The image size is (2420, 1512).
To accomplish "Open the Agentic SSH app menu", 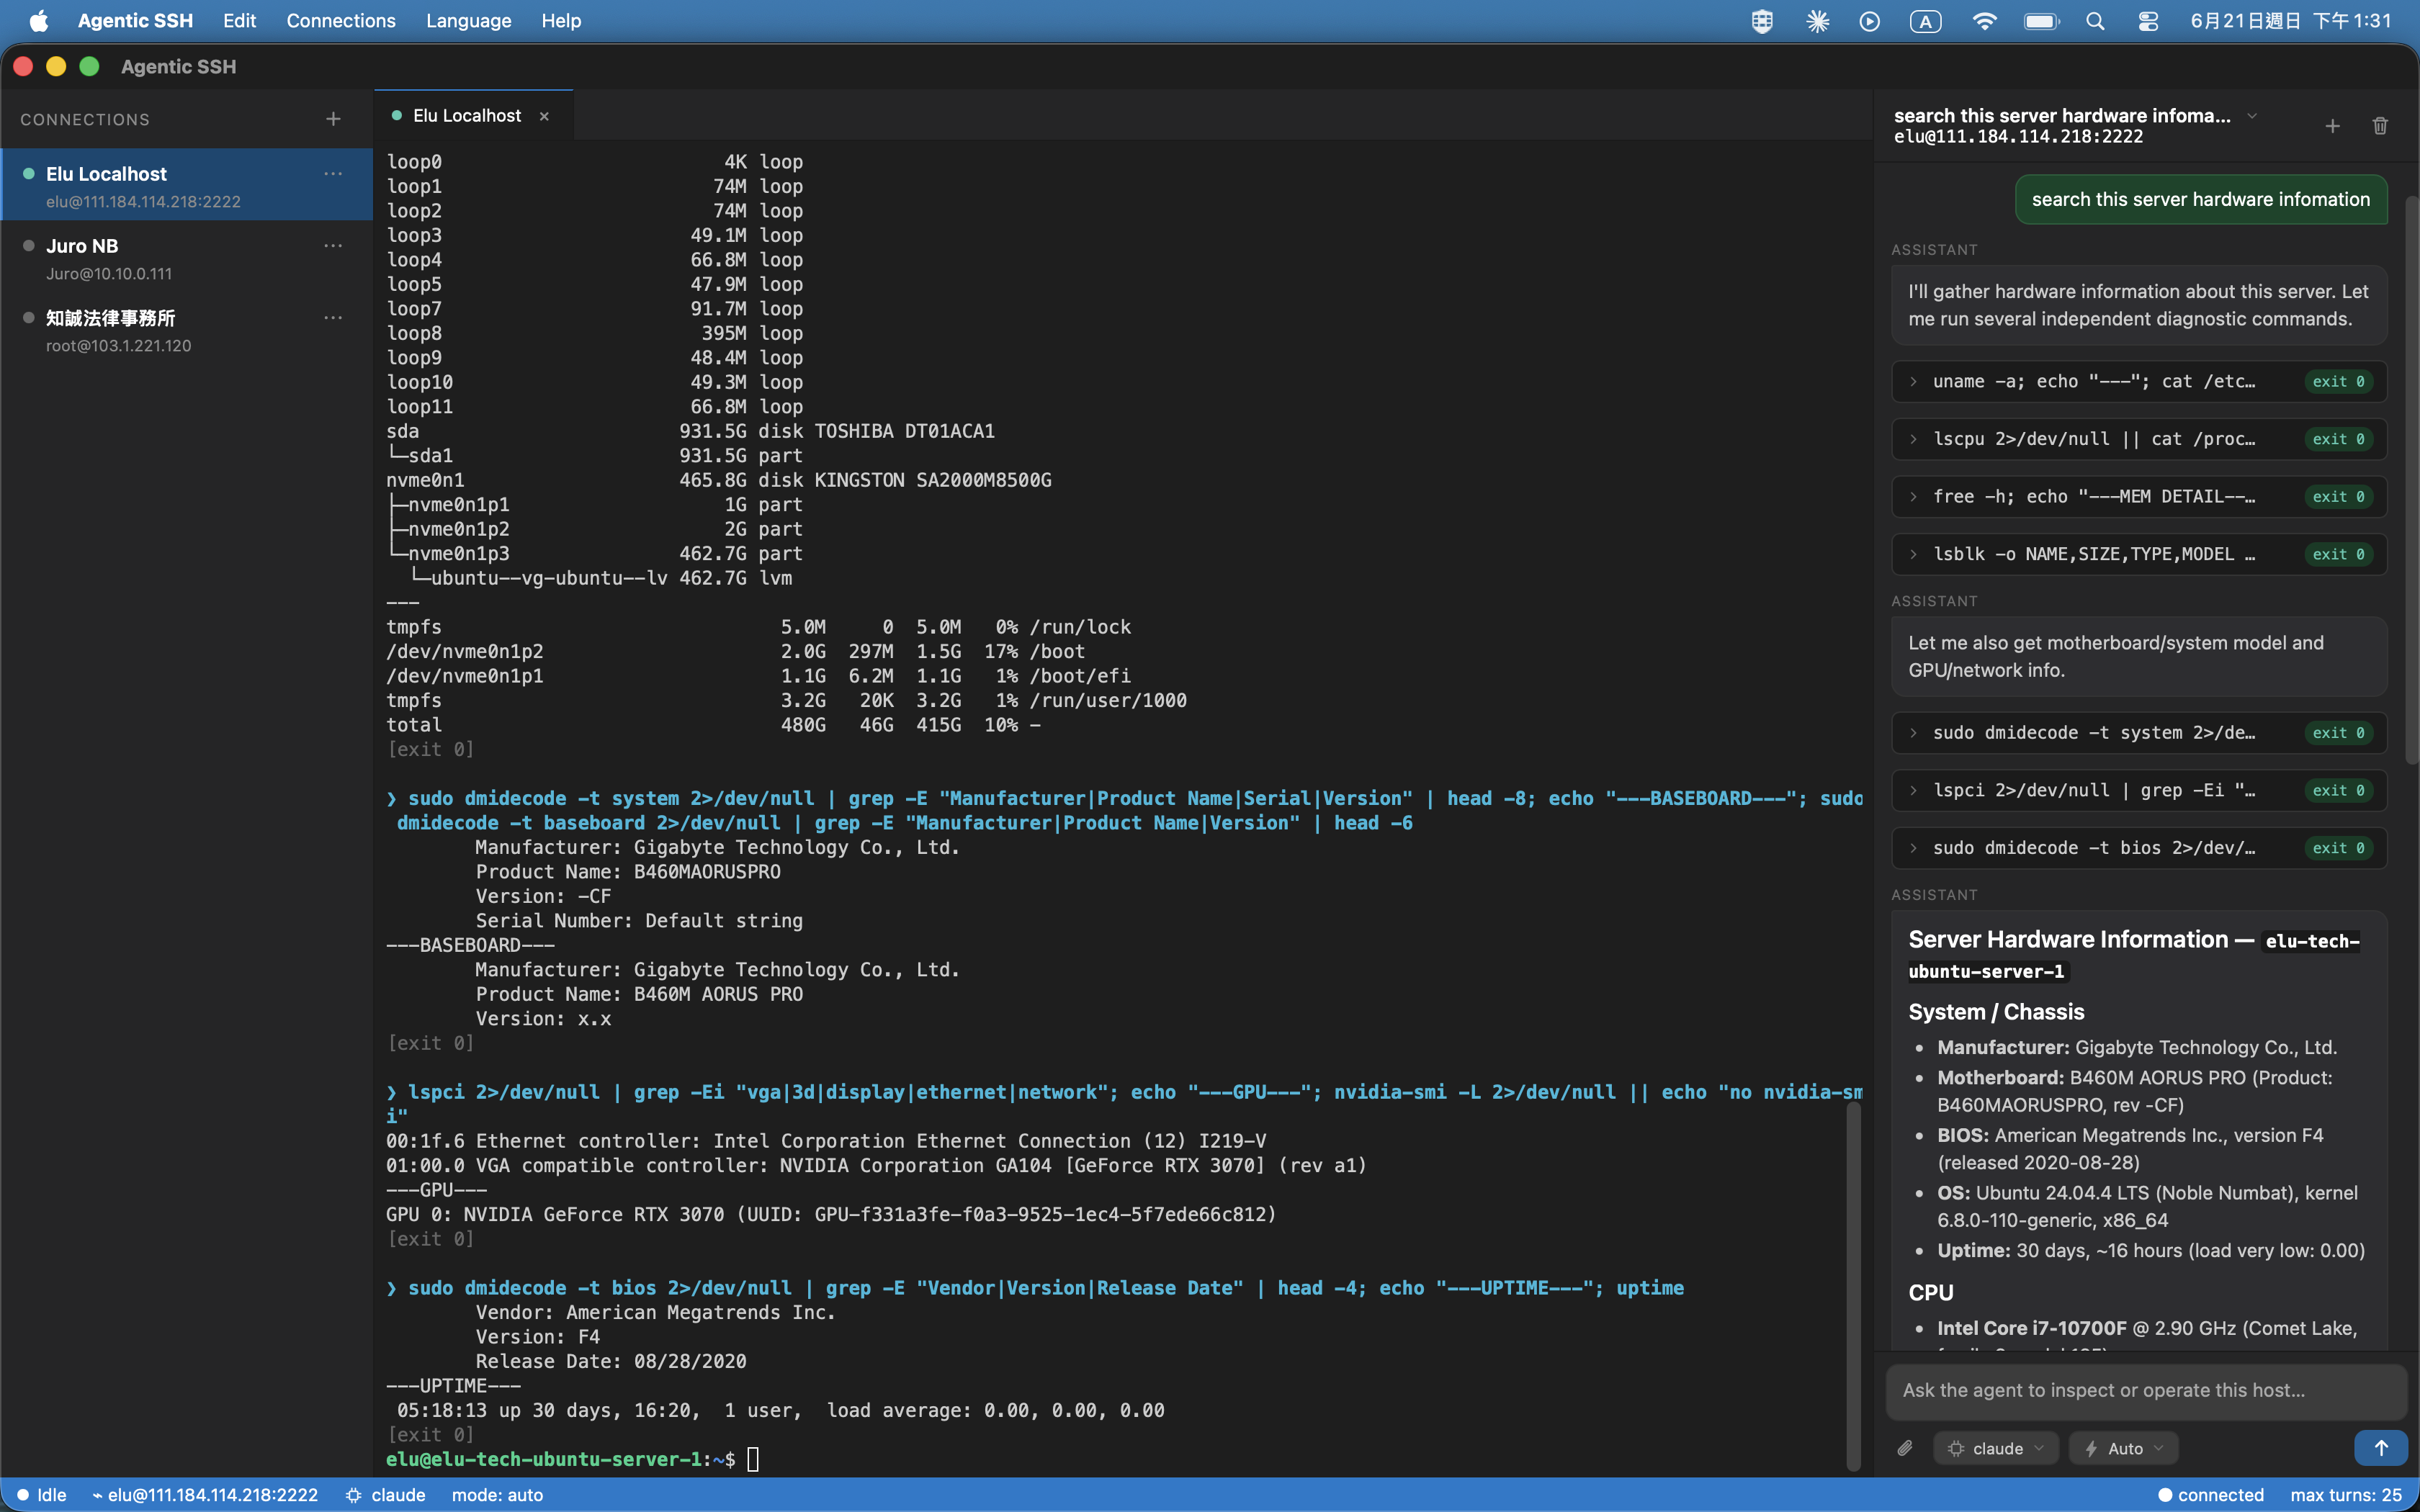I will pyautogui.click(x=135, y=20).
